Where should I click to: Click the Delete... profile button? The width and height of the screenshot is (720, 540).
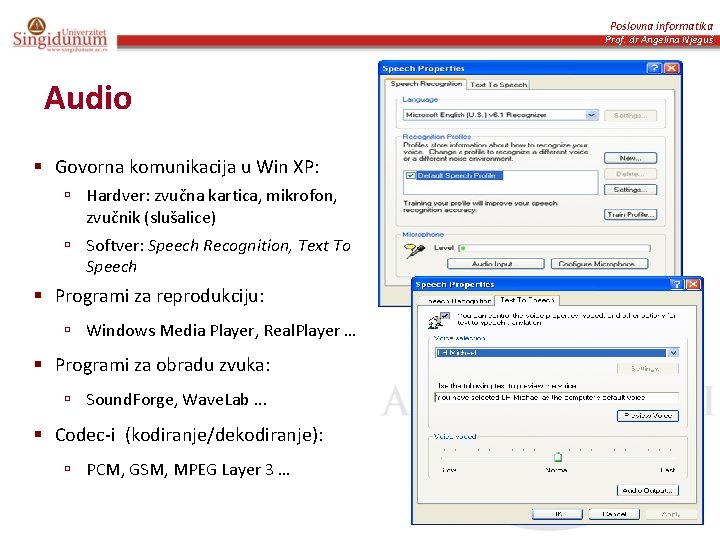pyautogui.click(x=630, y=174)
